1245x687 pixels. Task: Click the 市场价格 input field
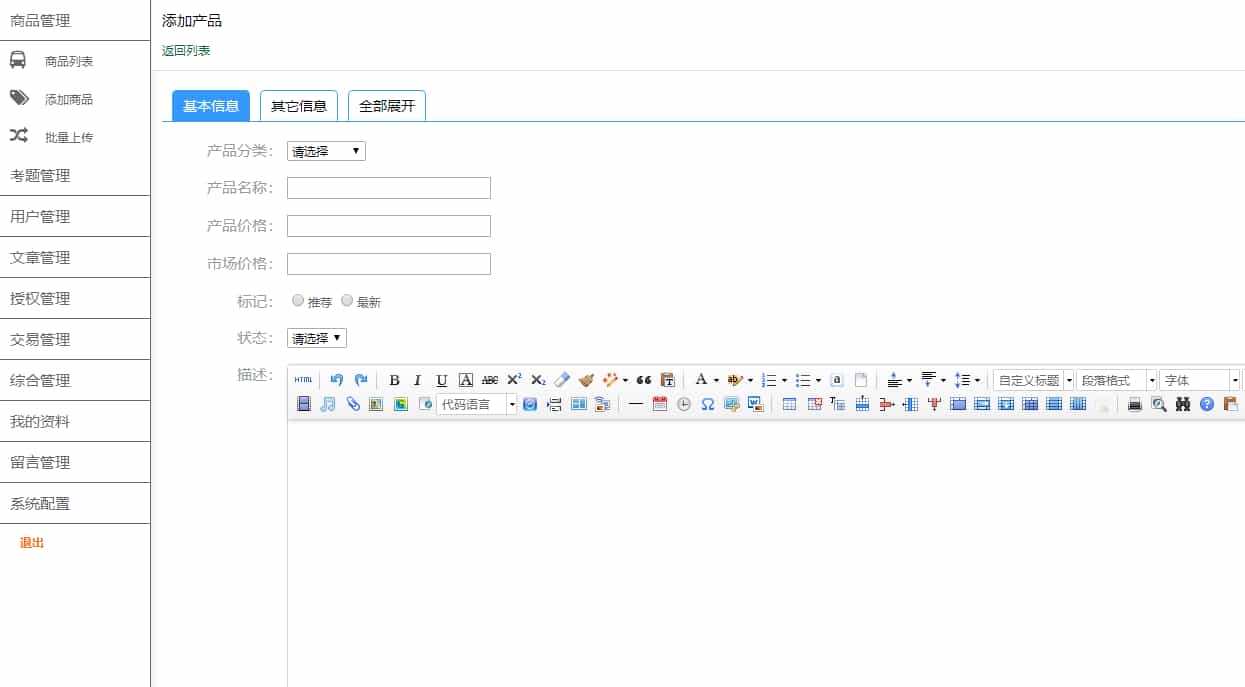pyautogui.click(x=389, y=264)
